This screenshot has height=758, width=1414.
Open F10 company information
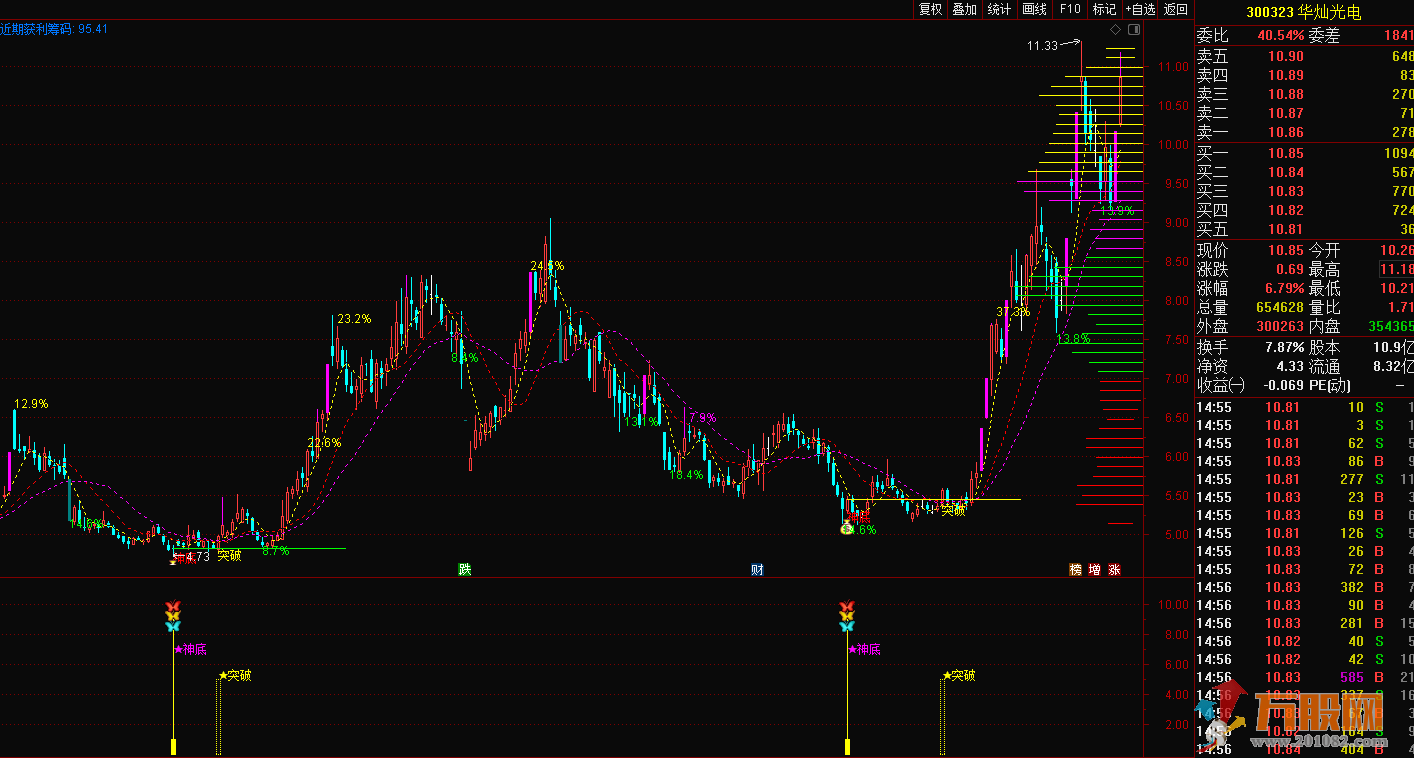click(1069, 9)
